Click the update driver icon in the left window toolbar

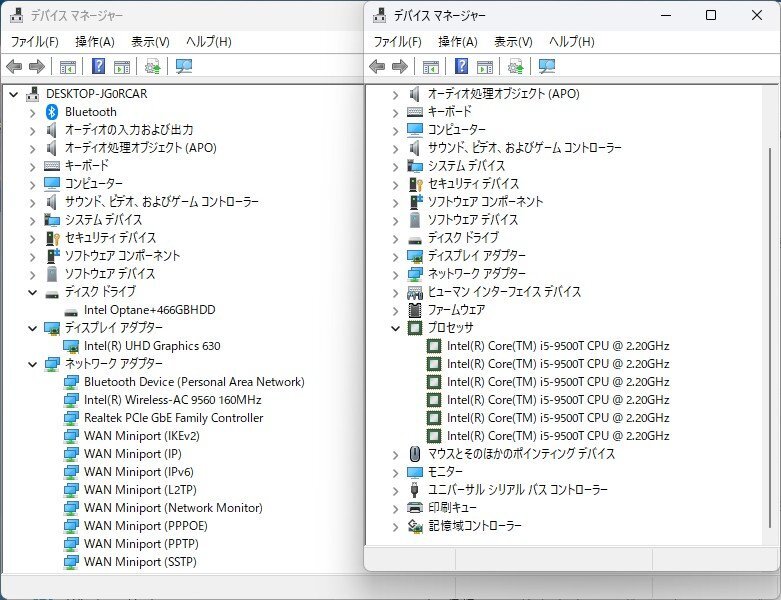[x=153, y=66]
